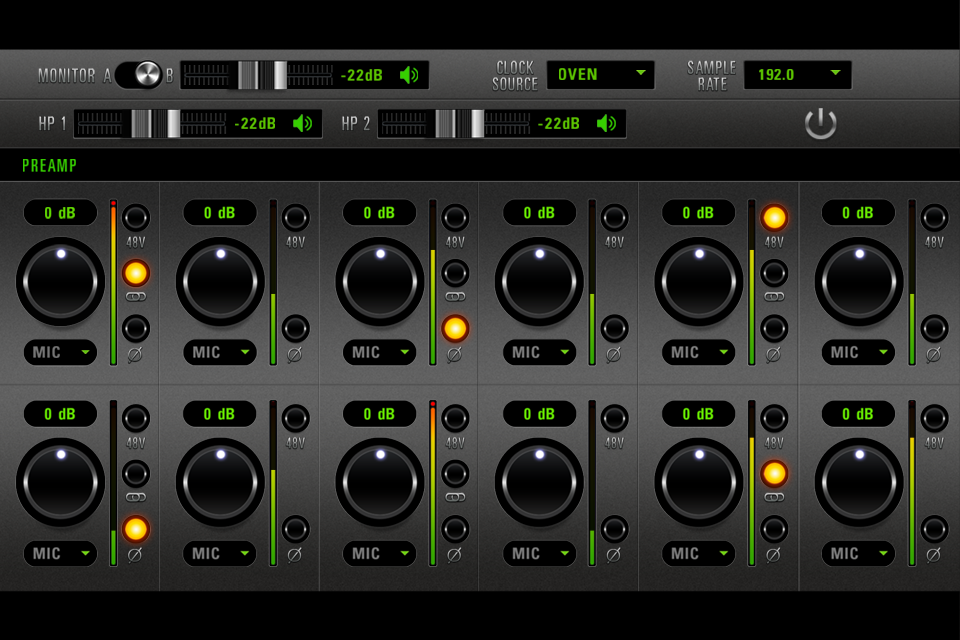The height and width of the screenshot is (640, 960).
Task: Link channels using channel 5's link button
Action: point(774,273)
